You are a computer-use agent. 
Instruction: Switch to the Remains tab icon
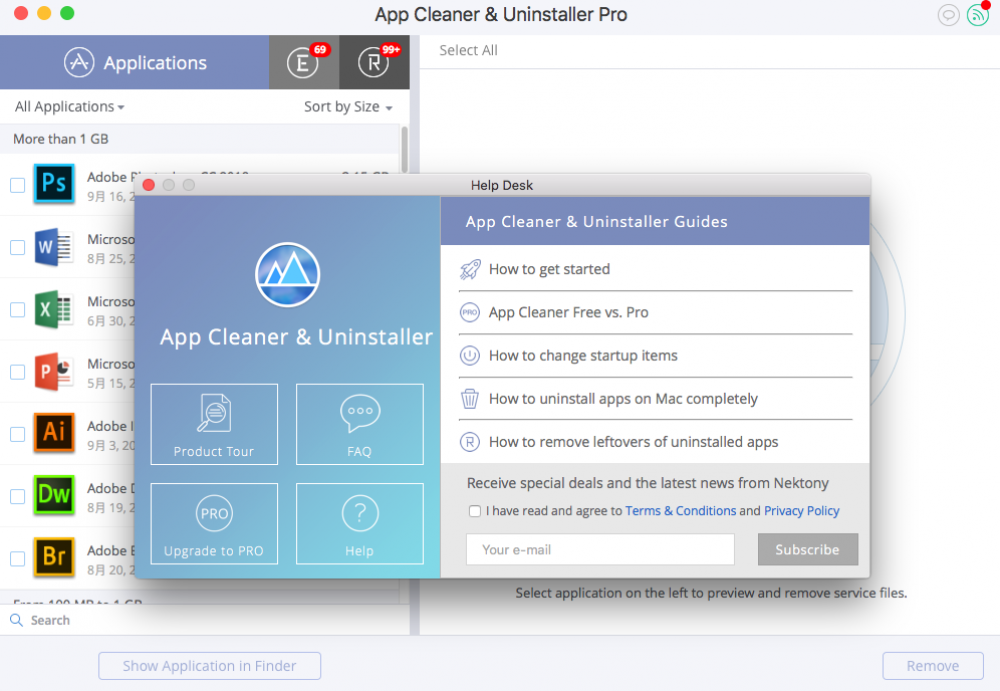373,63
